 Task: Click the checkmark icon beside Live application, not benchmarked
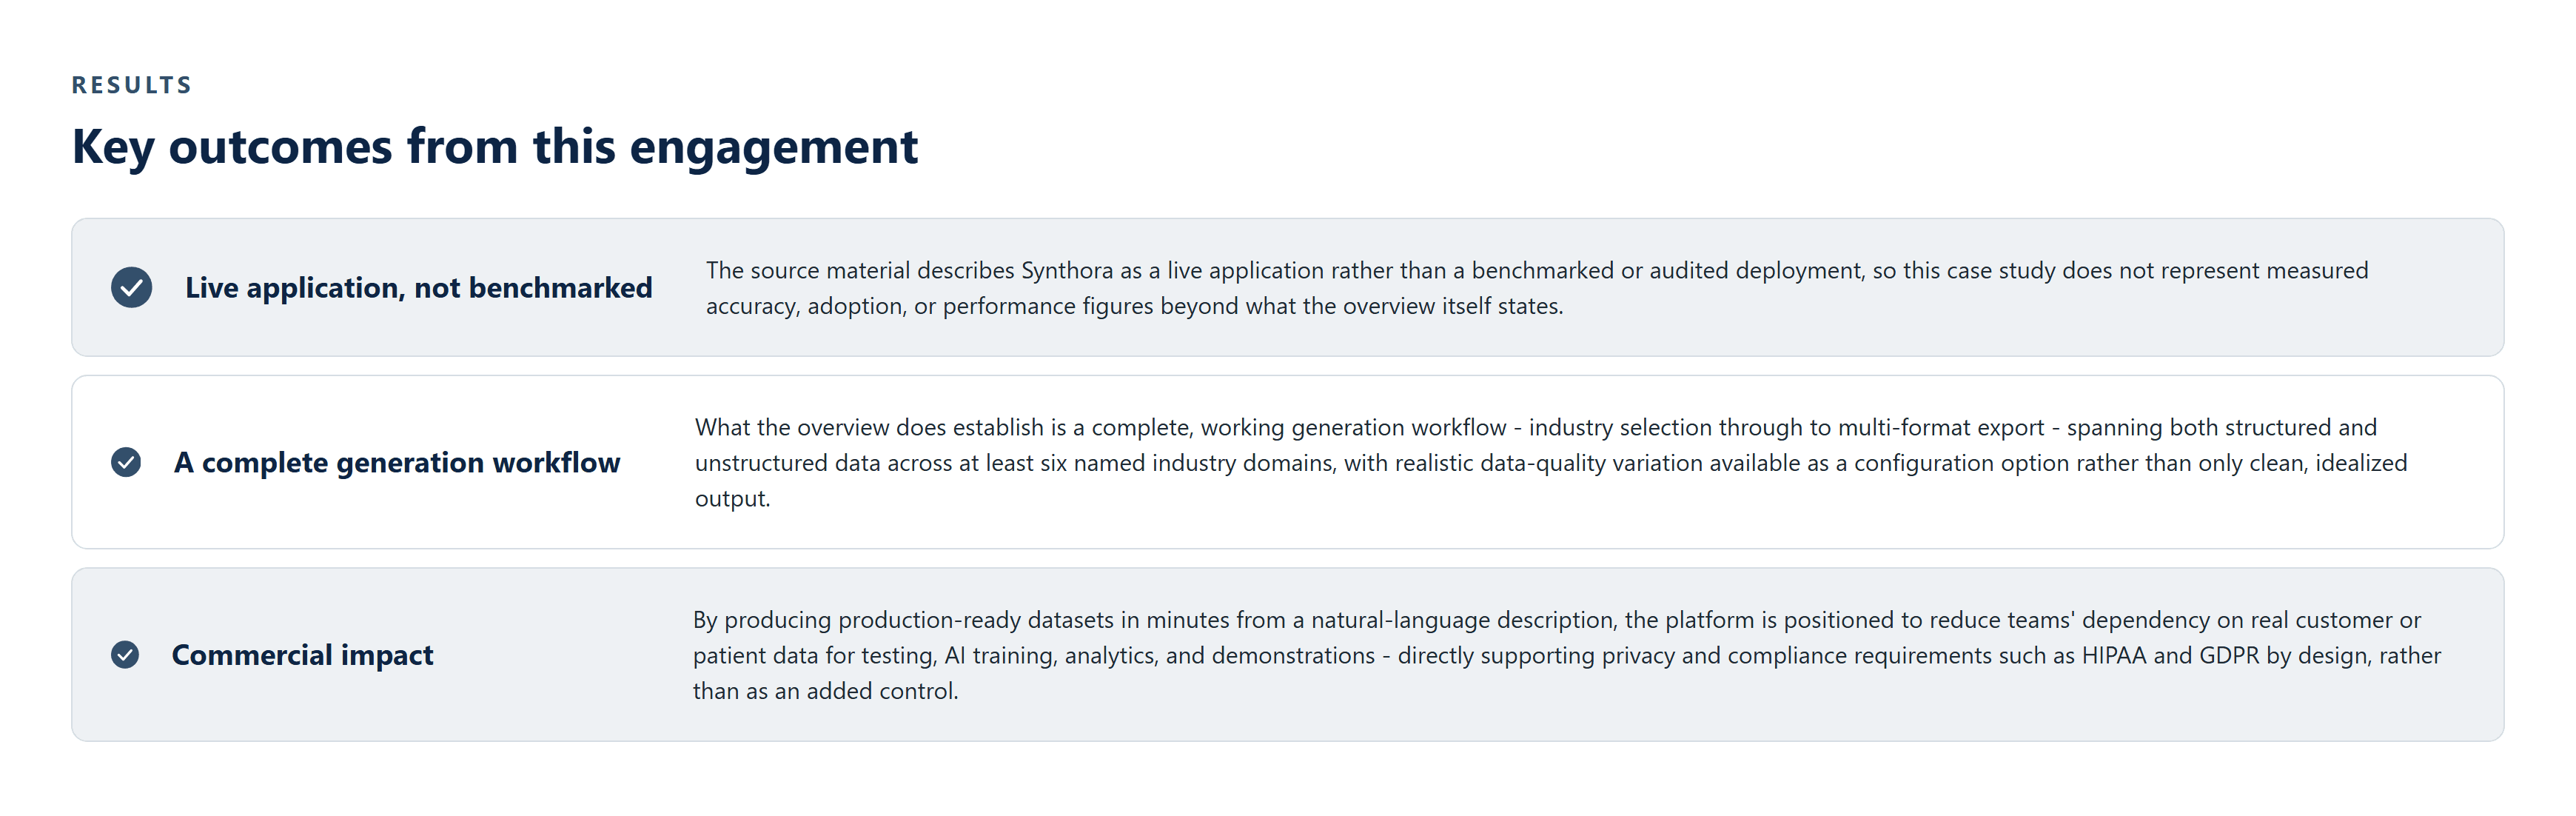tap(131, 287)
